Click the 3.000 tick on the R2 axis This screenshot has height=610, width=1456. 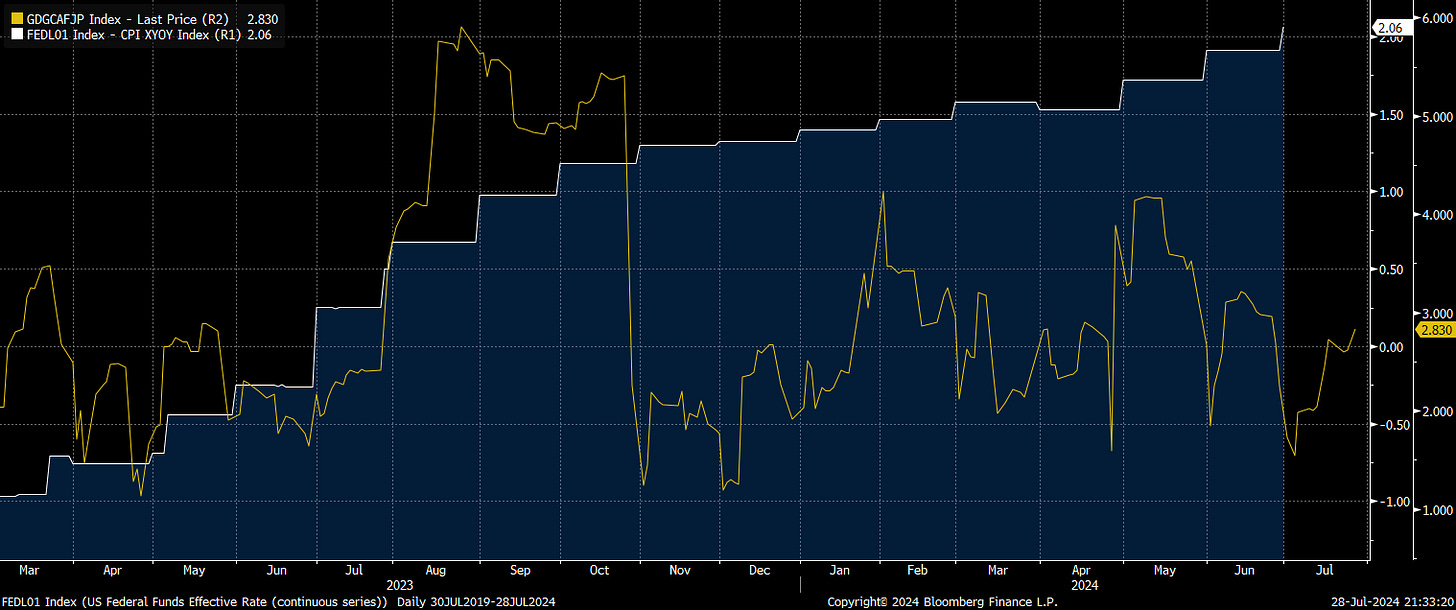[x=1437, y=313]
